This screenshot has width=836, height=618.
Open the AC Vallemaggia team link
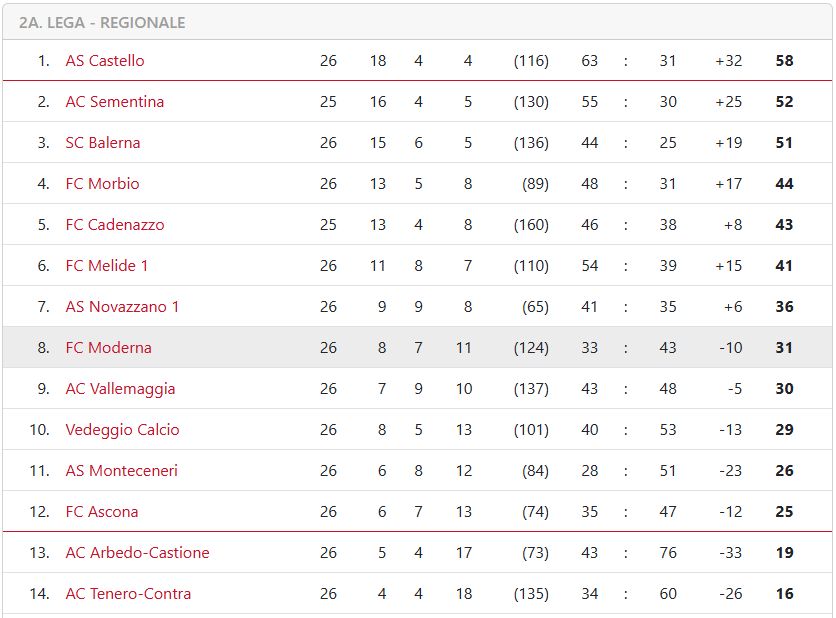pos(120,389)
